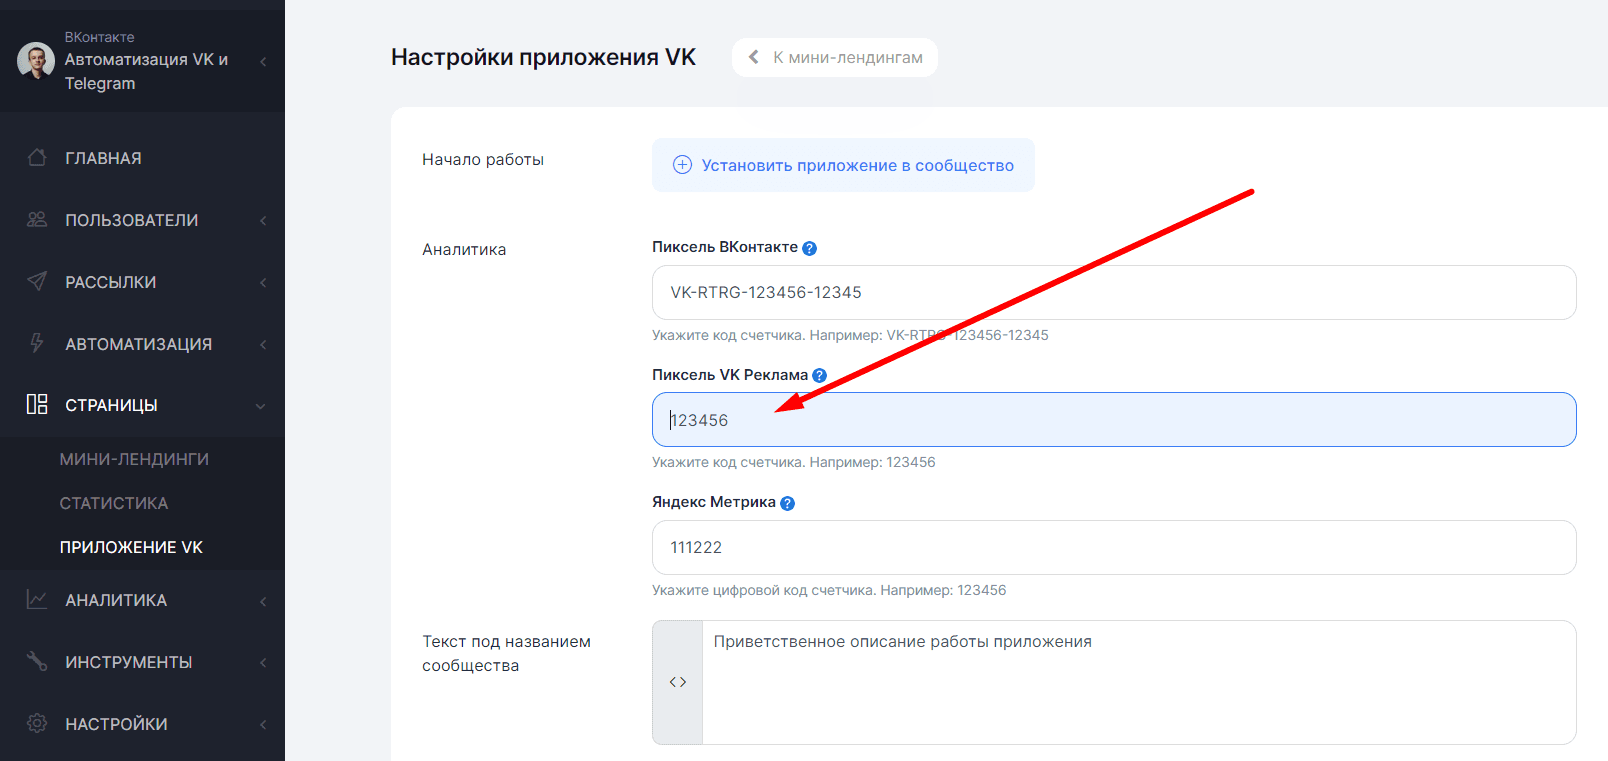Viewport: 1608px width, 761px height.
Task: Open help tooltip for Пиксель ВКонтакте
Action: click(810, 248)
